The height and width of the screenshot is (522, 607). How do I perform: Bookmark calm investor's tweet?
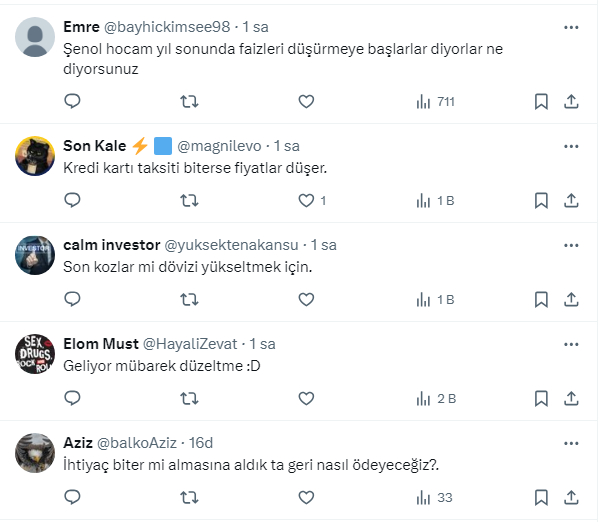(x=540, y=299)
